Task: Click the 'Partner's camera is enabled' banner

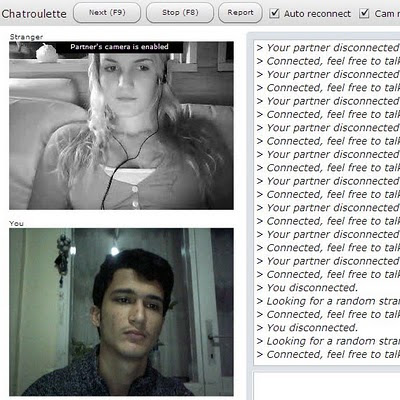Action: [119, 47]
